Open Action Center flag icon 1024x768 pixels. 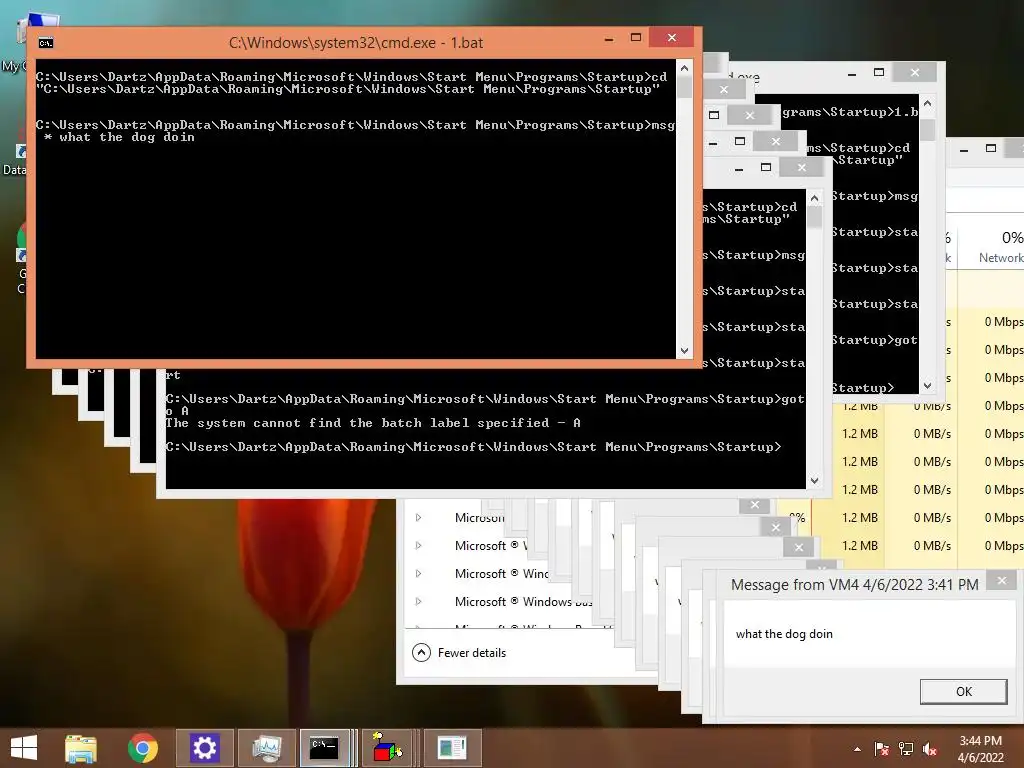882,749
